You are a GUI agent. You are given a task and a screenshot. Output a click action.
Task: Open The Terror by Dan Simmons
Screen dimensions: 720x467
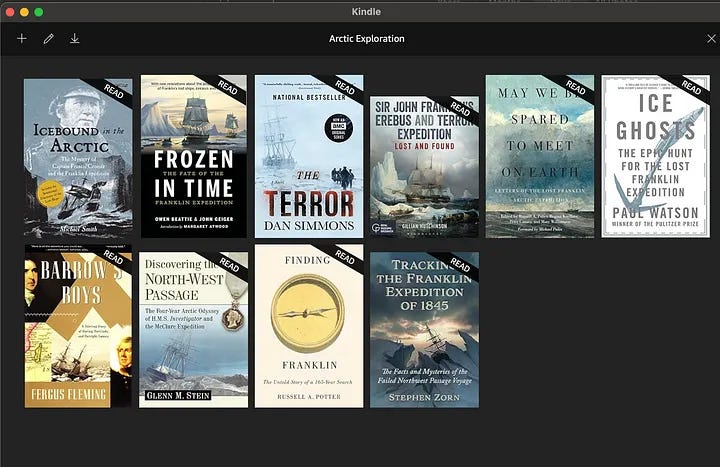tap(309, 156)
